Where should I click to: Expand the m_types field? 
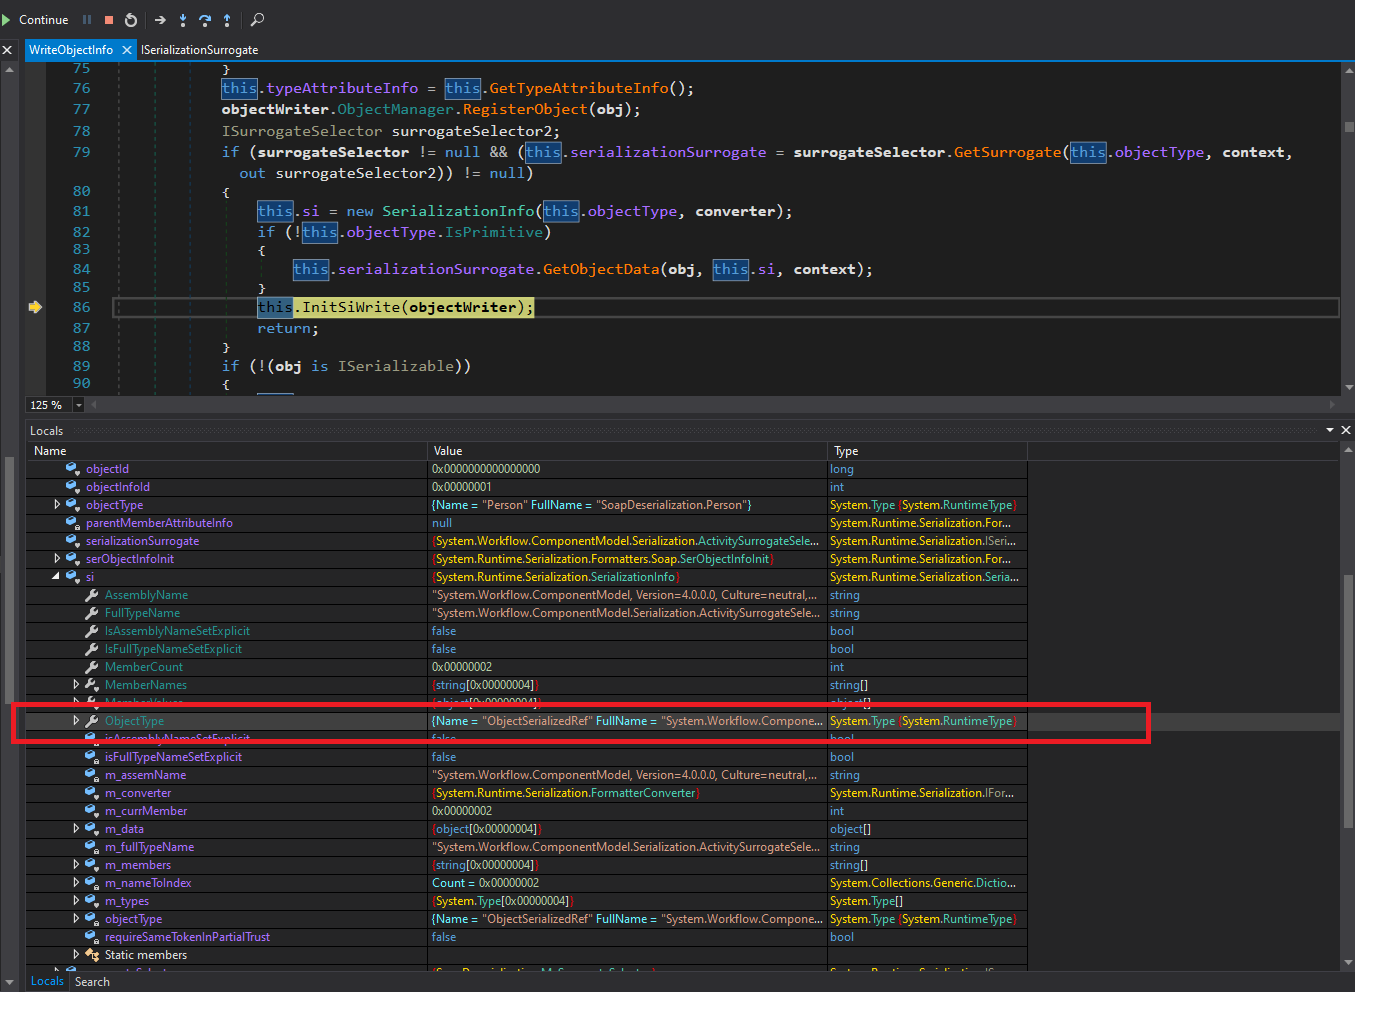click(76, 901)
